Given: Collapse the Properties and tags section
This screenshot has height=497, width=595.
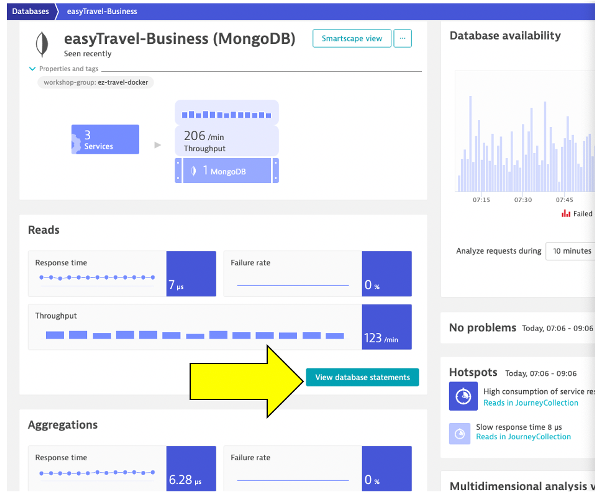Looking at the screenshot, I should click(32, 69).
